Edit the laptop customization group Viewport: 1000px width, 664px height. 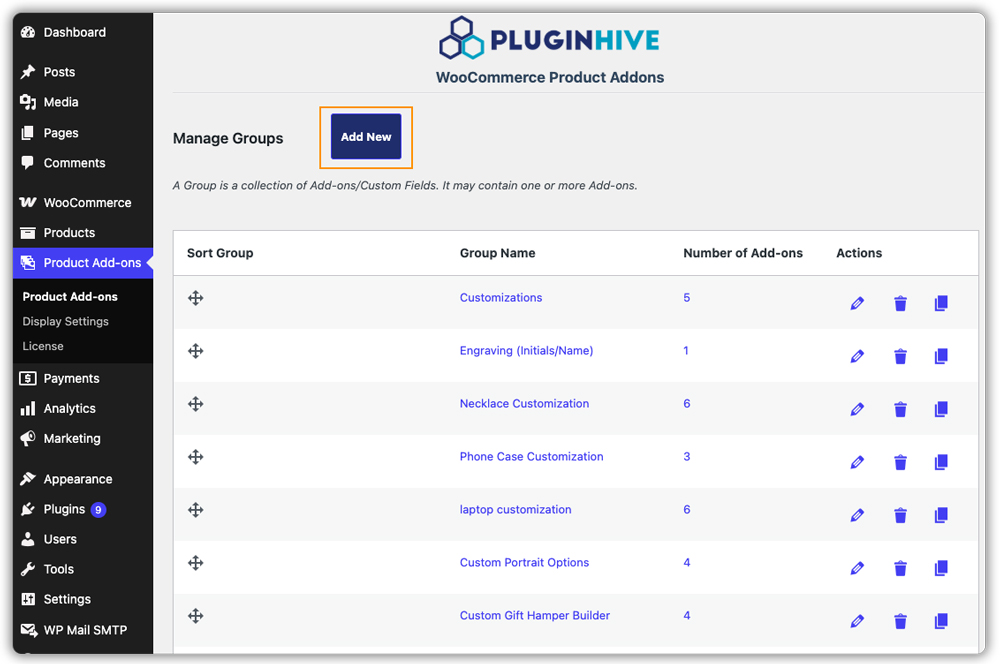click(x=857, y=515)
